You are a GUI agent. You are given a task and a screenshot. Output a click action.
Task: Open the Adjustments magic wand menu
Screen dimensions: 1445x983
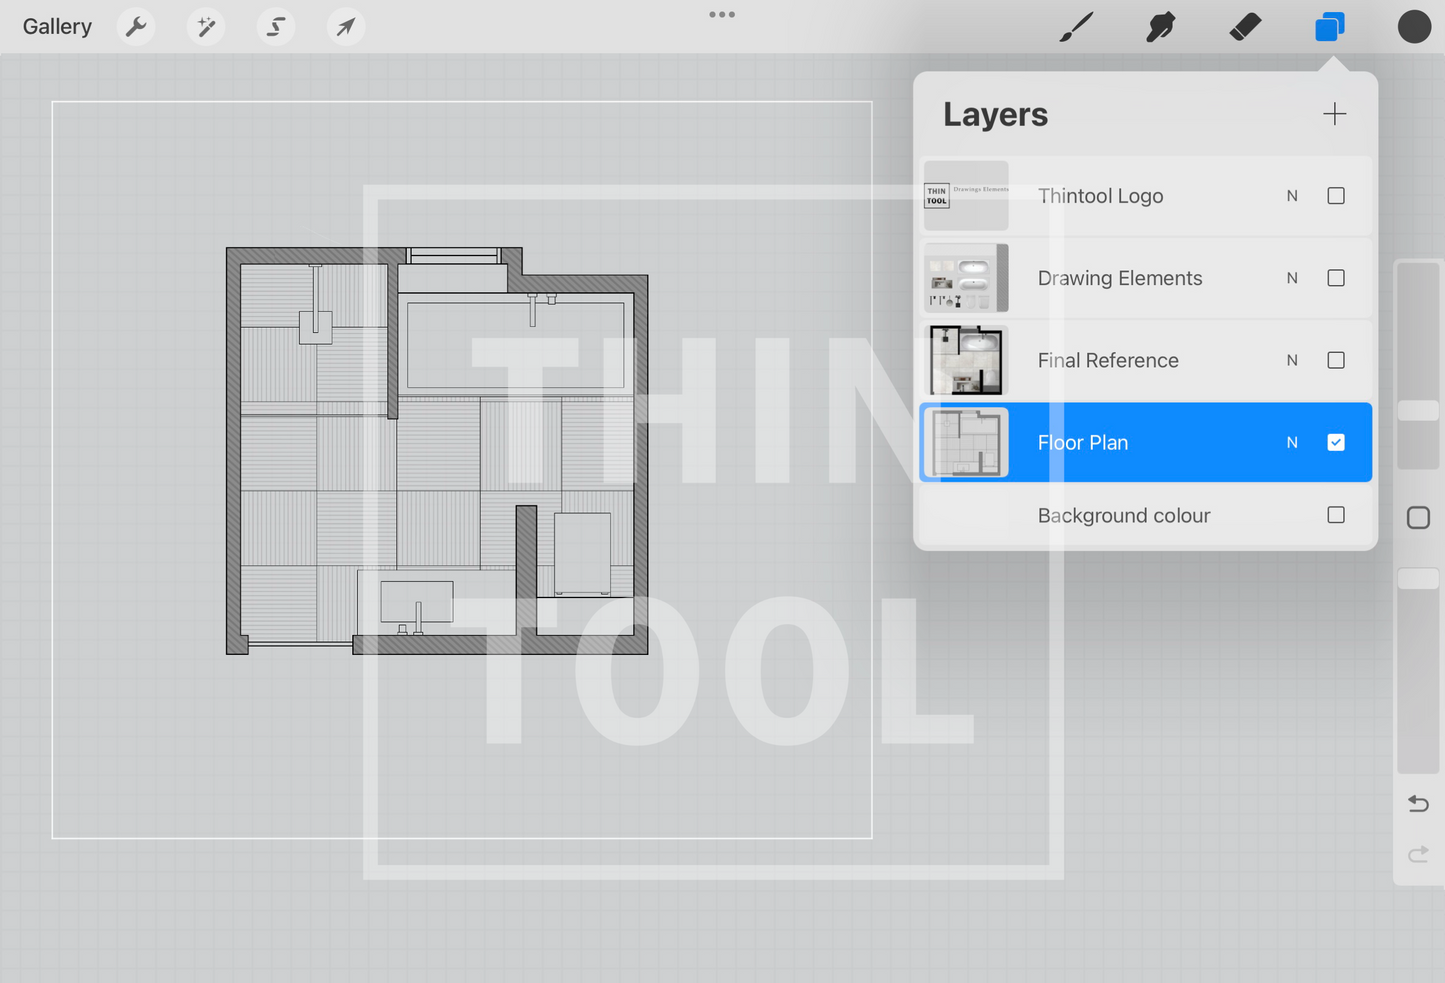click(206, 26)
